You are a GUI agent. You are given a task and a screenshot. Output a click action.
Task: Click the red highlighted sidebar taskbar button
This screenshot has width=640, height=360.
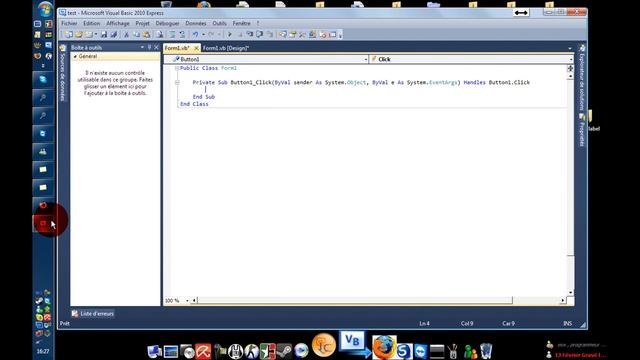(x=42, y=223)
